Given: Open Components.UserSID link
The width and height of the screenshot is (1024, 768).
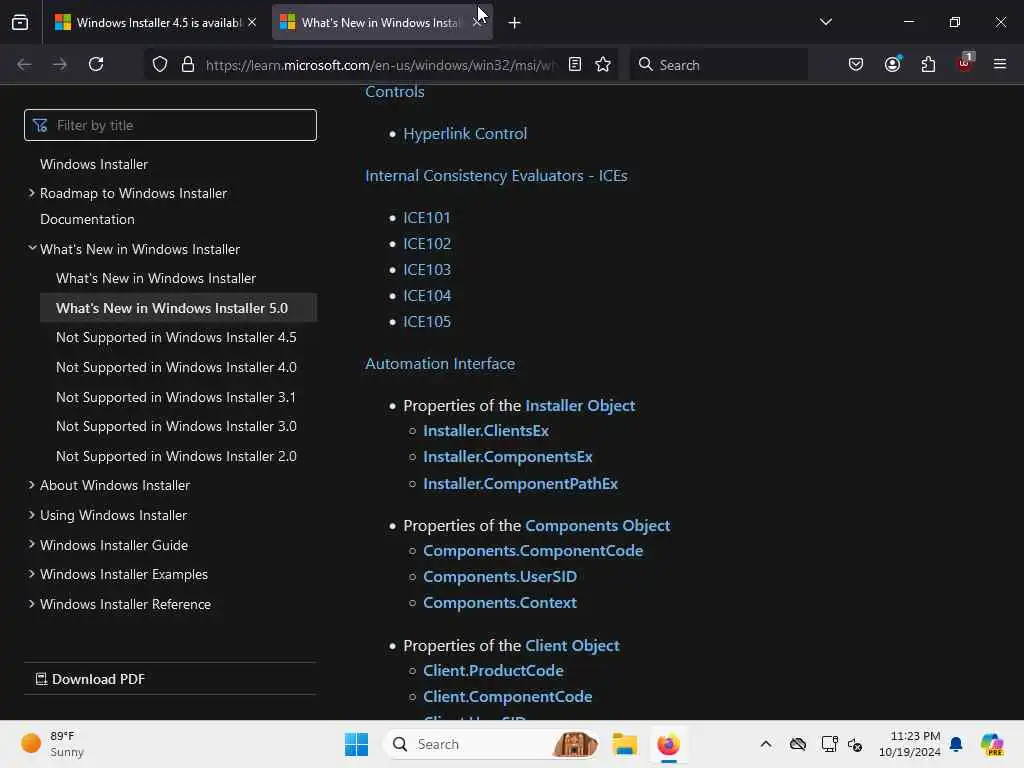Looking at the screenshot, I should 500,577.
